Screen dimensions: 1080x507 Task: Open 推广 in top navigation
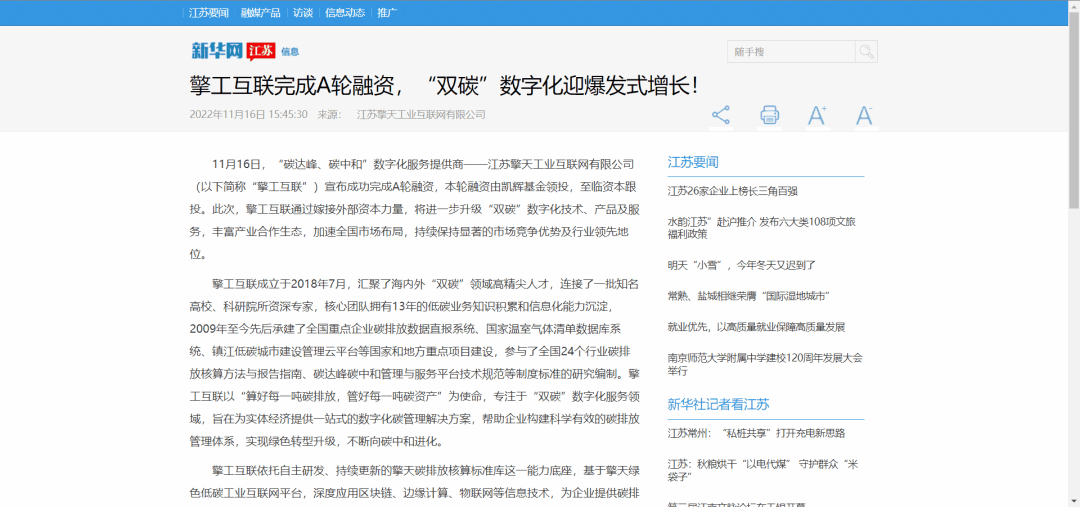tap(387, 12)
